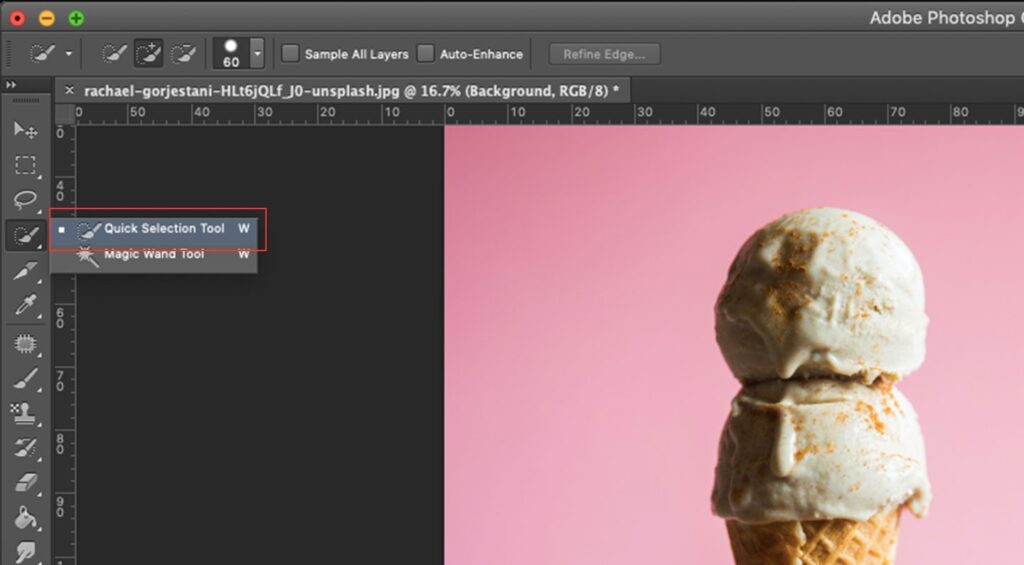Toggle the Auto-Enhance checkbox
The image size is (1024, 565).
point(426,54)
